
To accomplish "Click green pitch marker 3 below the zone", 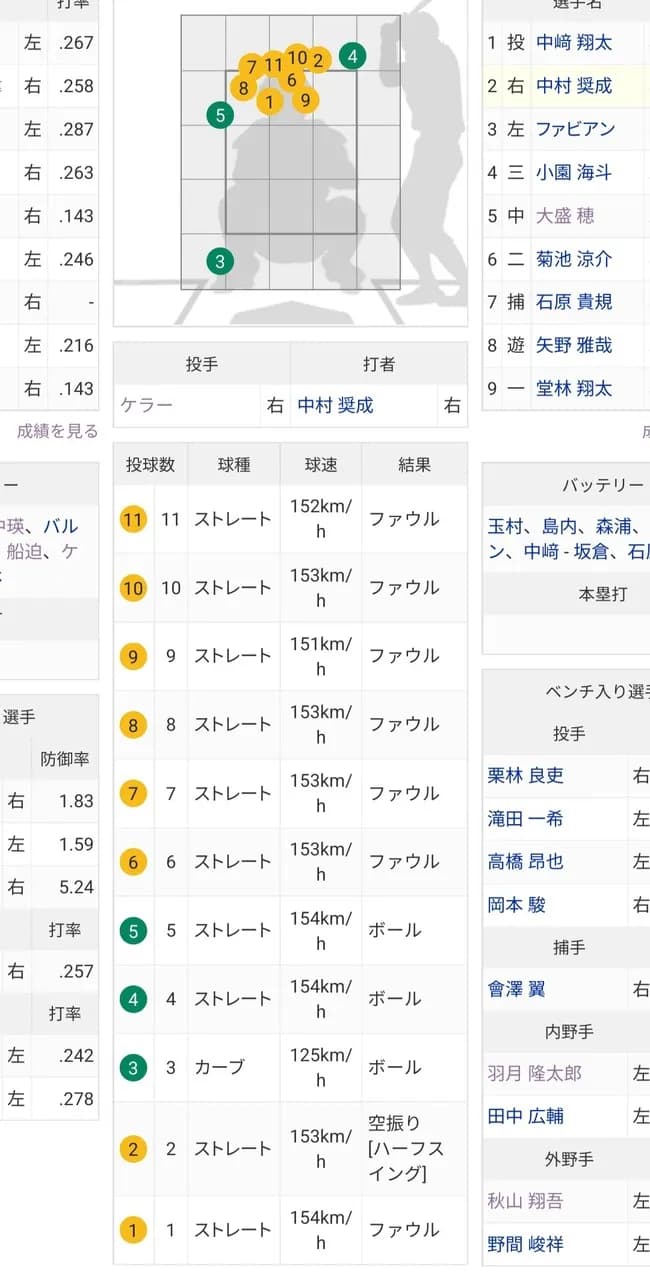I will [220, 261].
